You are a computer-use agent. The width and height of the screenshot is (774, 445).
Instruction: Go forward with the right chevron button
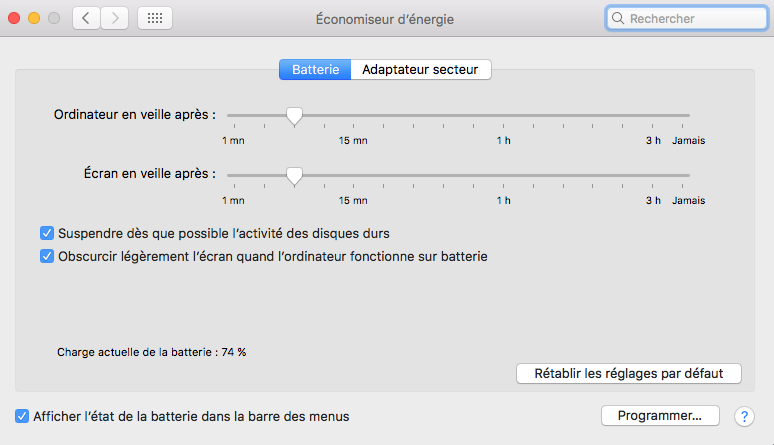pyautogui.click(x=115, y=18)
